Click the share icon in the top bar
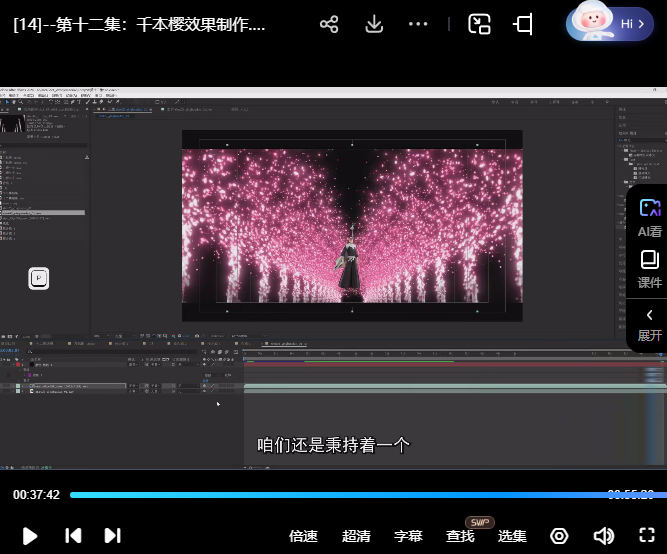Viewport: 667px width, 554px height. point(329,24)
